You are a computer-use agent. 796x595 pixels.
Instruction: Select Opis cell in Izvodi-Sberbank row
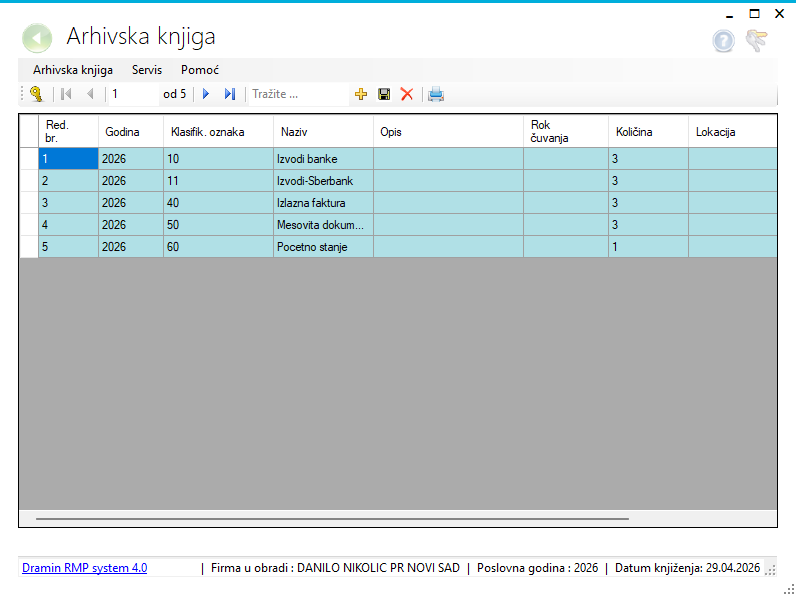click(448, 181)
